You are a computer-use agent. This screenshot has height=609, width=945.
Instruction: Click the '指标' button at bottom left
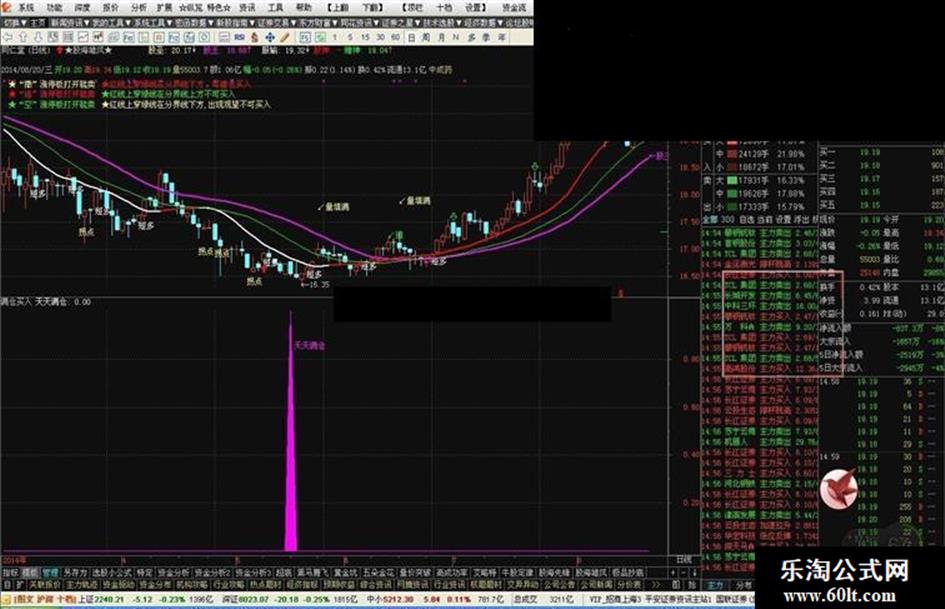[10, 572]
